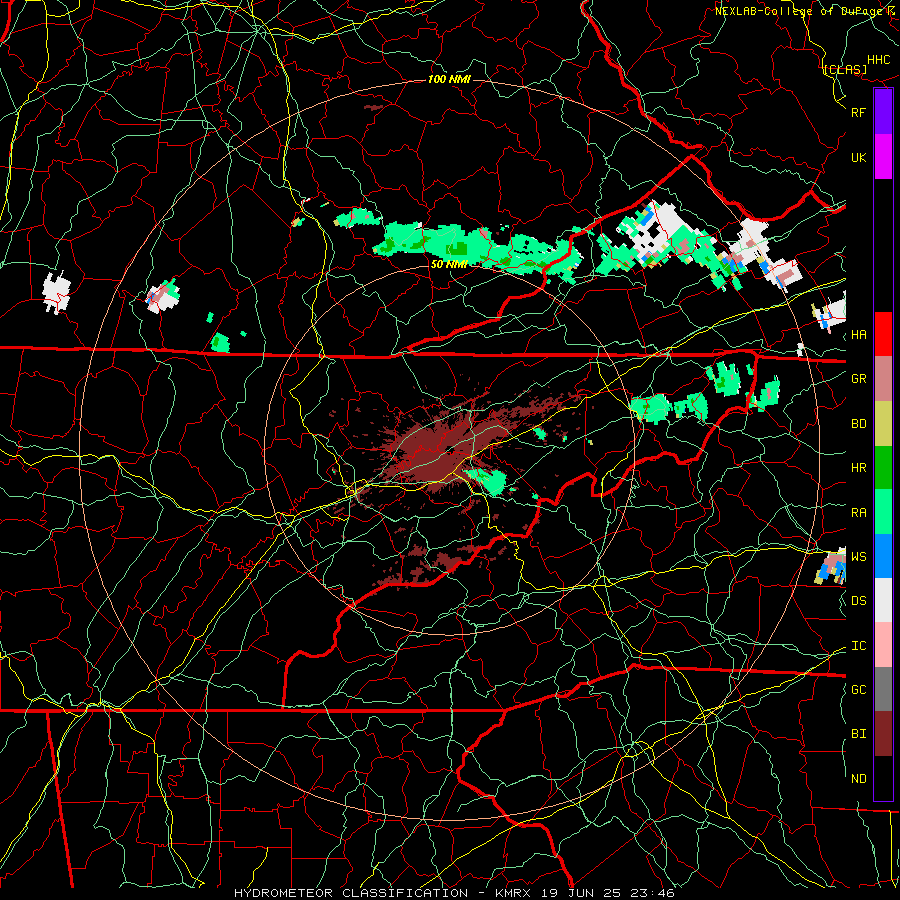Image resolution: width=900 pixels, height=900 pixels.
Task: Click the IC legend label
Action: coord(859,646)
